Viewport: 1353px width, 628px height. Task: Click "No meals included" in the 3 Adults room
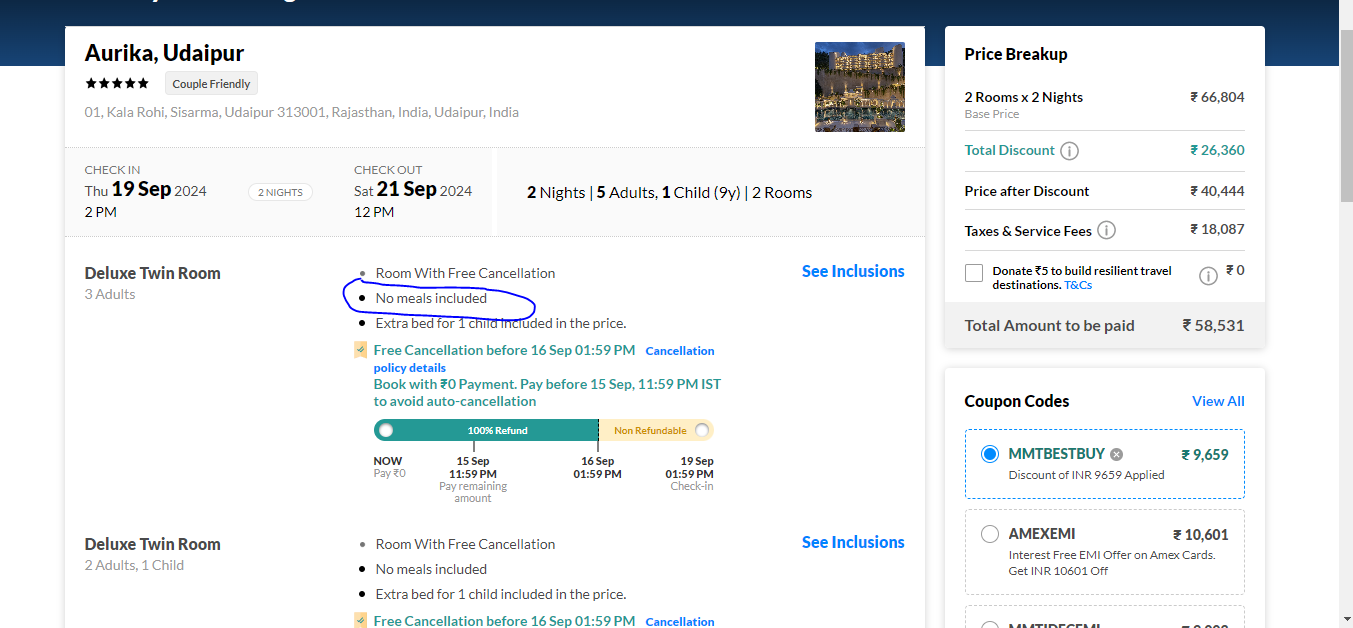431,298
